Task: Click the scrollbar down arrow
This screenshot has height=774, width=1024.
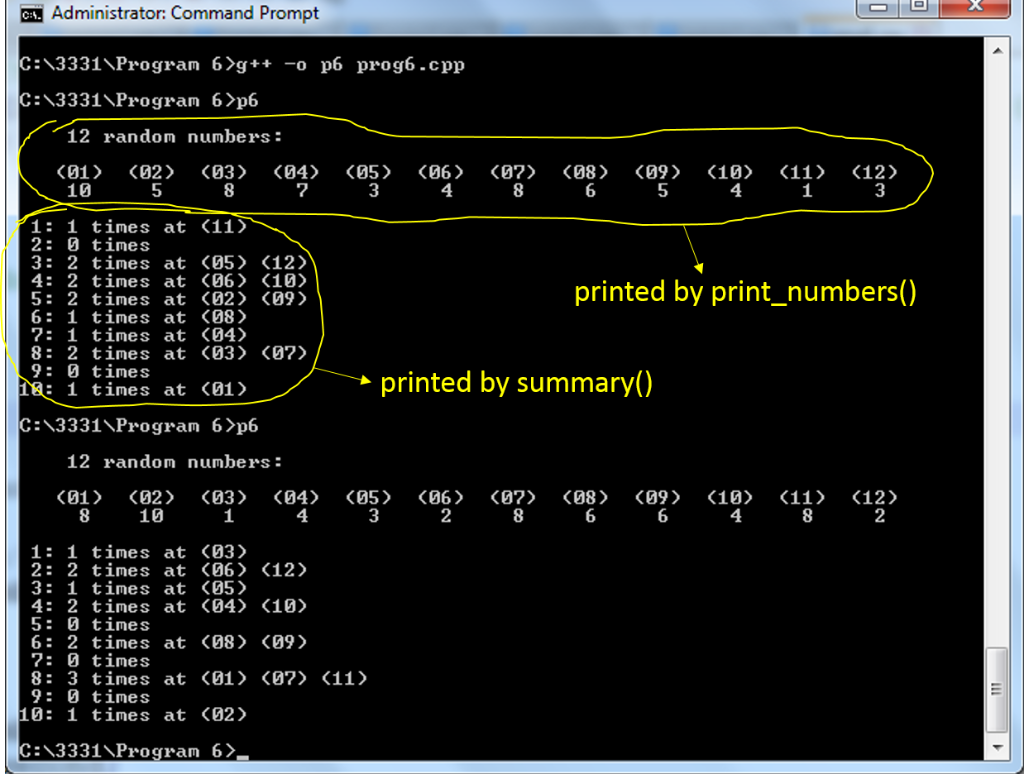Action: pyautogui.click(x=998, y=746)
